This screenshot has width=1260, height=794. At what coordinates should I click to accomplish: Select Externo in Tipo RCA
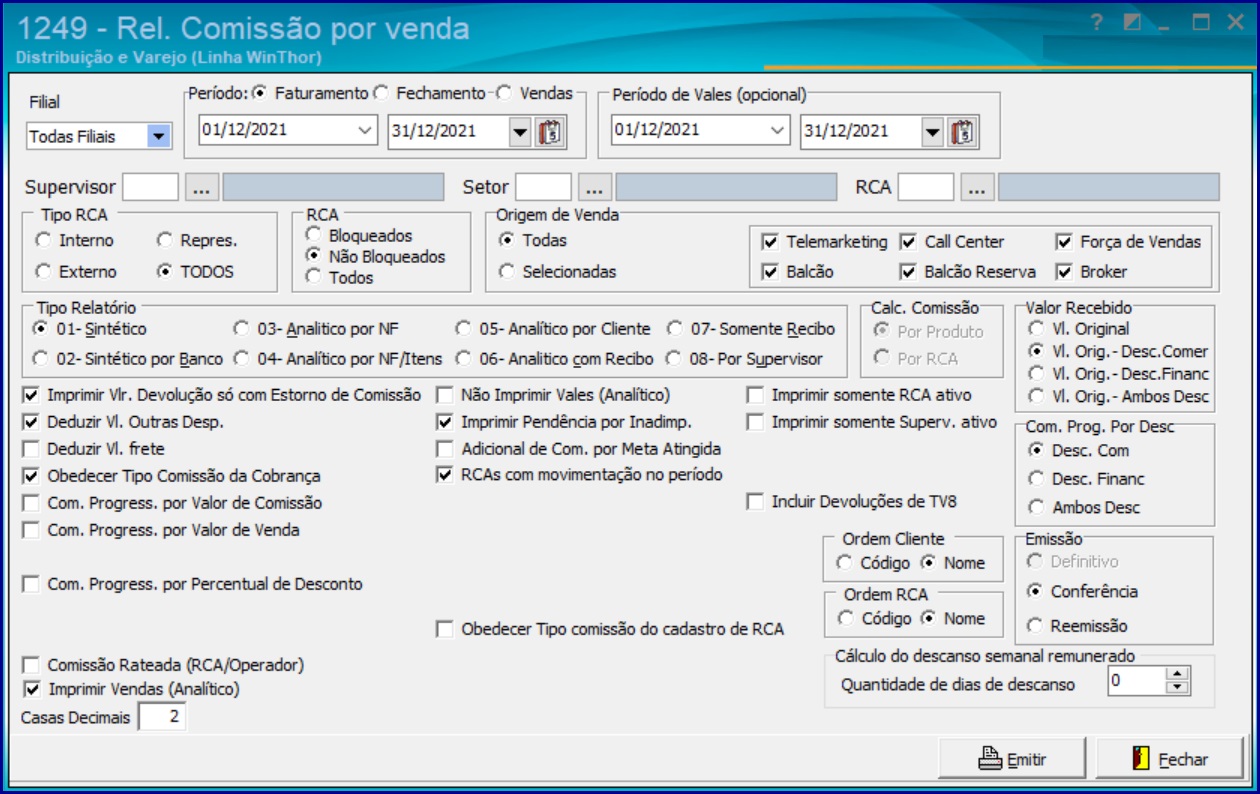point(76,272)
